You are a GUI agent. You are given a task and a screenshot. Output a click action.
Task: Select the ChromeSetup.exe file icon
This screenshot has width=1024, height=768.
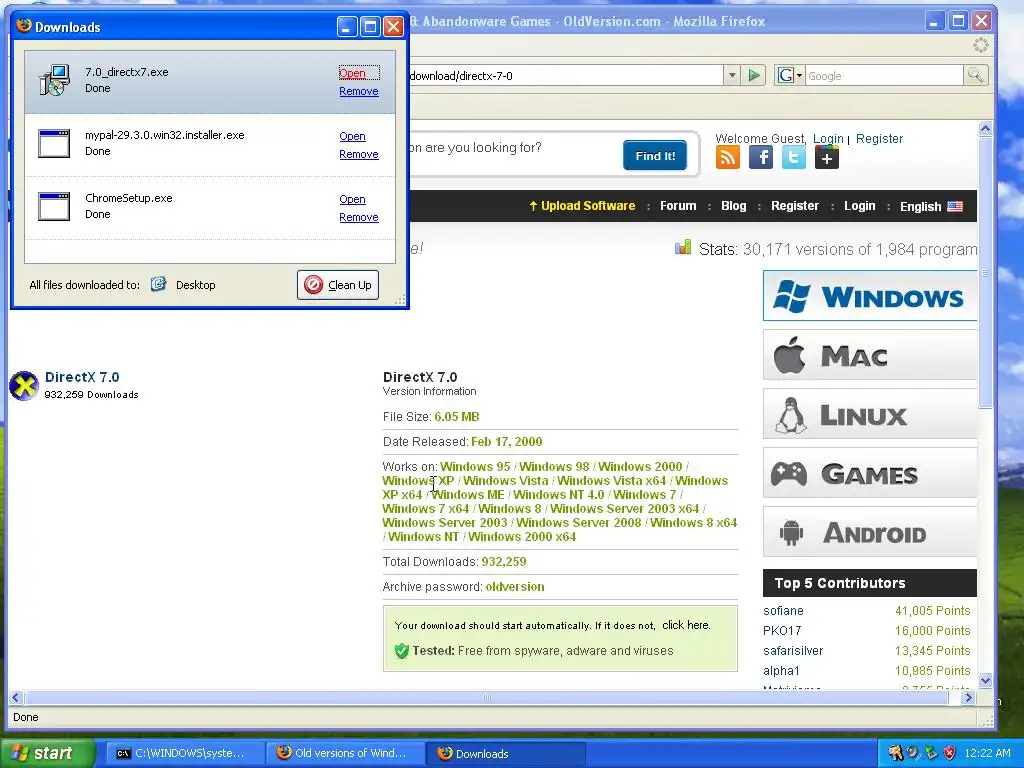point(54,206)
